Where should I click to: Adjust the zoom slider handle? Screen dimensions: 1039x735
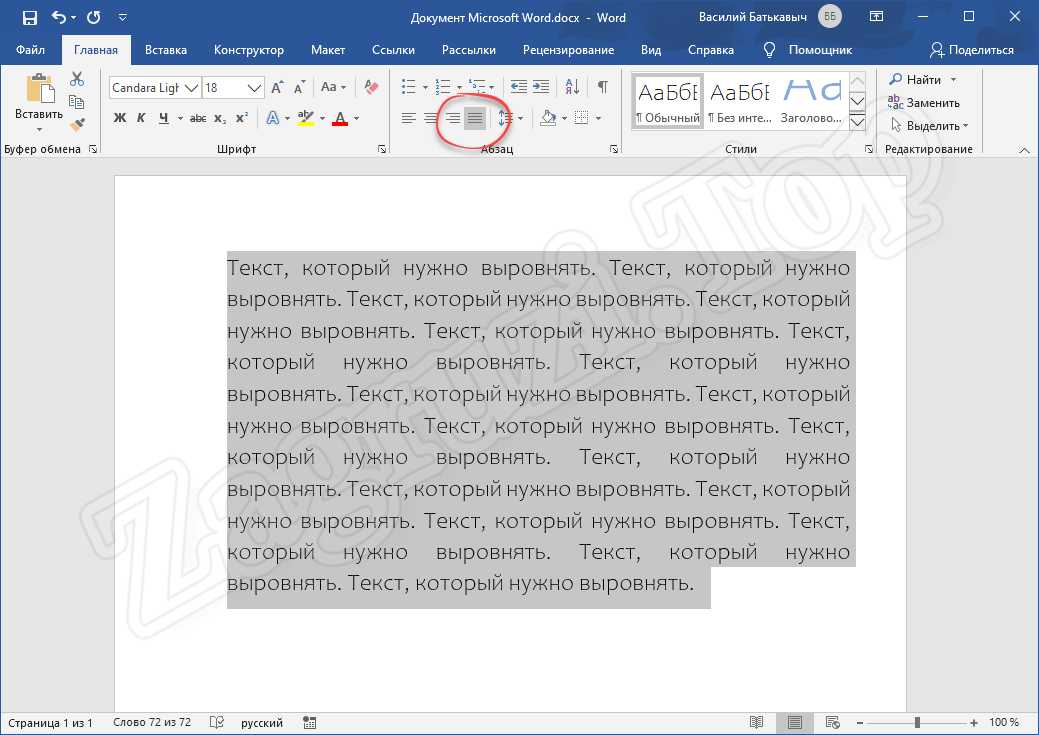point(917,722)
